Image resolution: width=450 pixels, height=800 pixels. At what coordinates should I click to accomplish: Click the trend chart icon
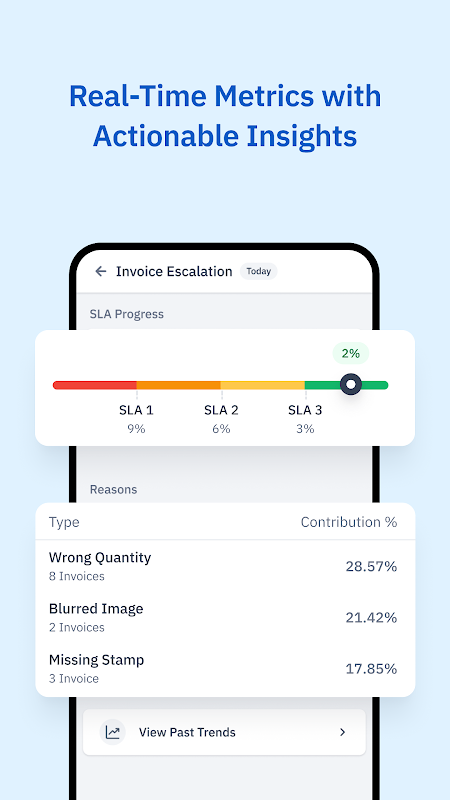pyautogui.click(x=112, y=732)
